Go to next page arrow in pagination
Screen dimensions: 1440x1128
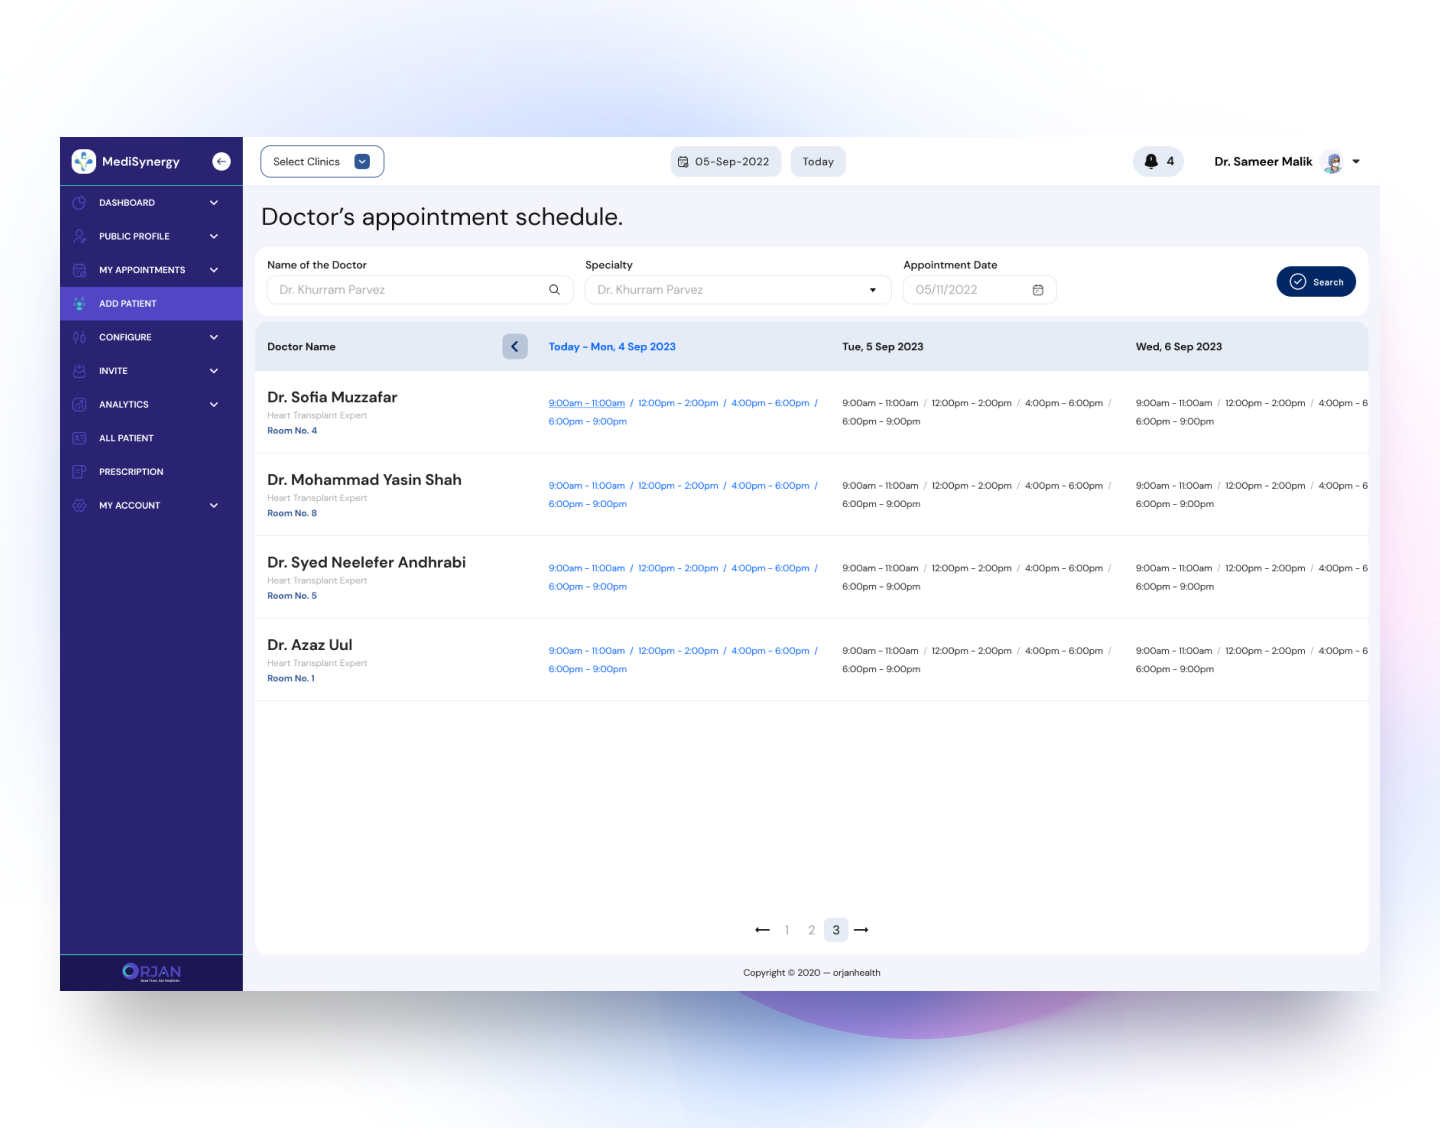click(x=861, y=930)
